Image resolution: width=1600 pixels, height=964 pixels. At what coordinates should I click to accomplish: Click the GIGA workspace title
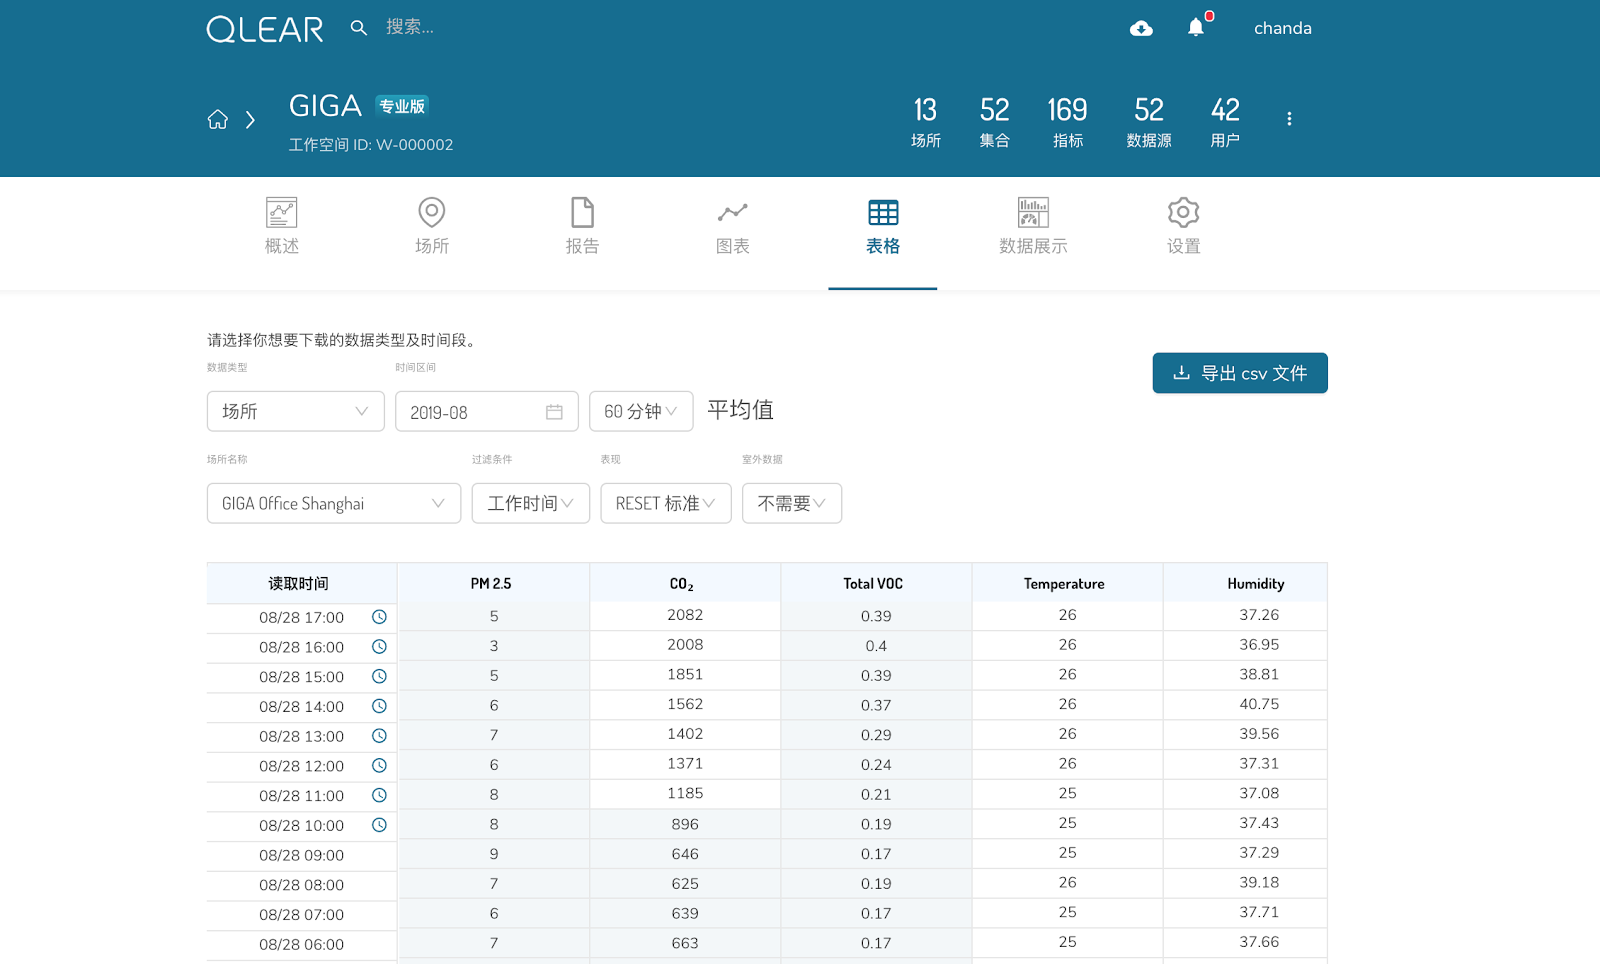pyautogui.click(x=325, y=106)
